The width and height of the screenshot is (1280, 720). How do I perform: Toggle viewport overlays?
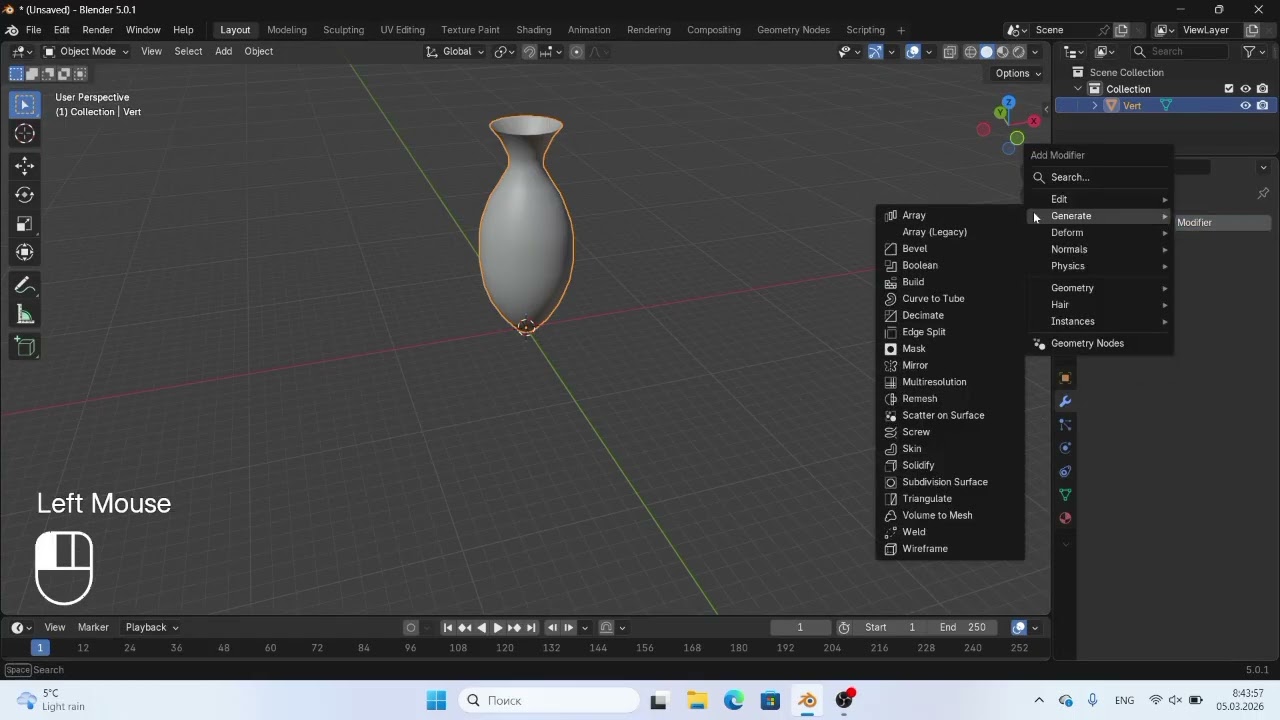[x=913, y=52]
